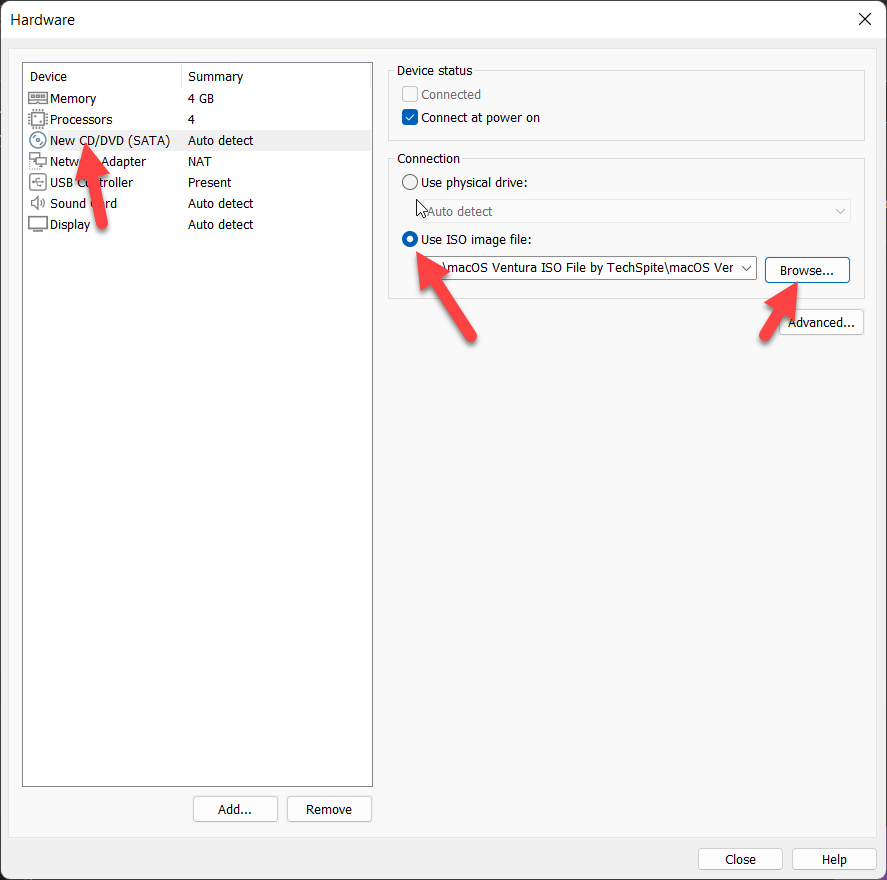Select the Use physical drive radio button

tap(410, 182)
